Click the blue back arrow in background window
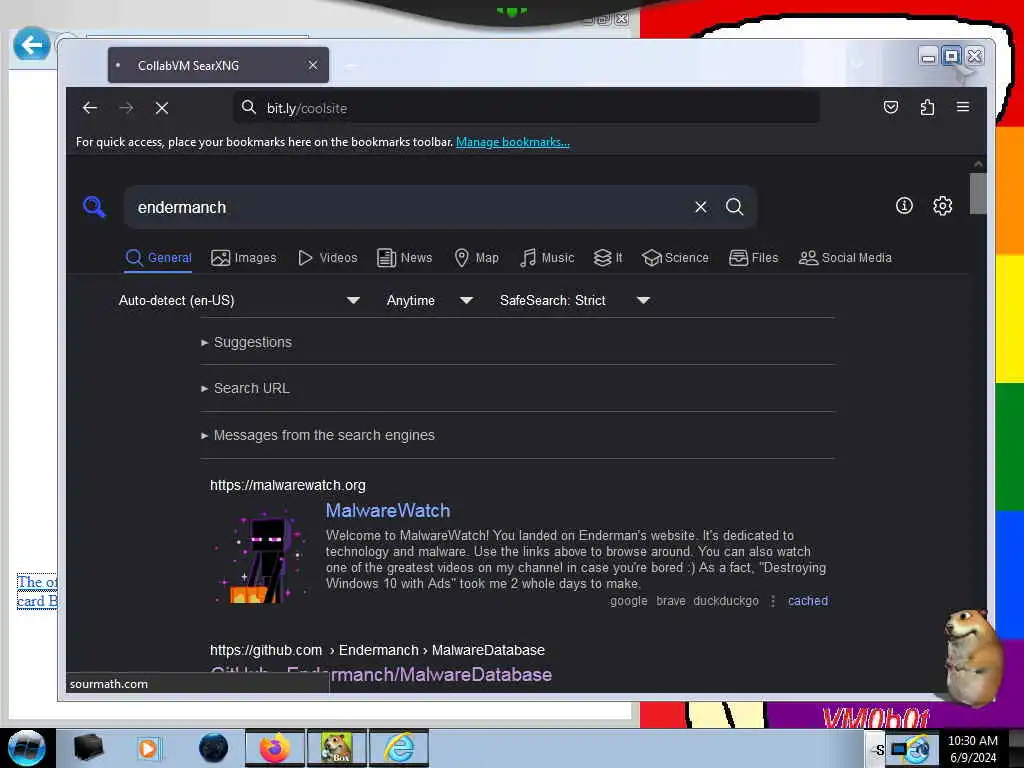 point(31,44)
